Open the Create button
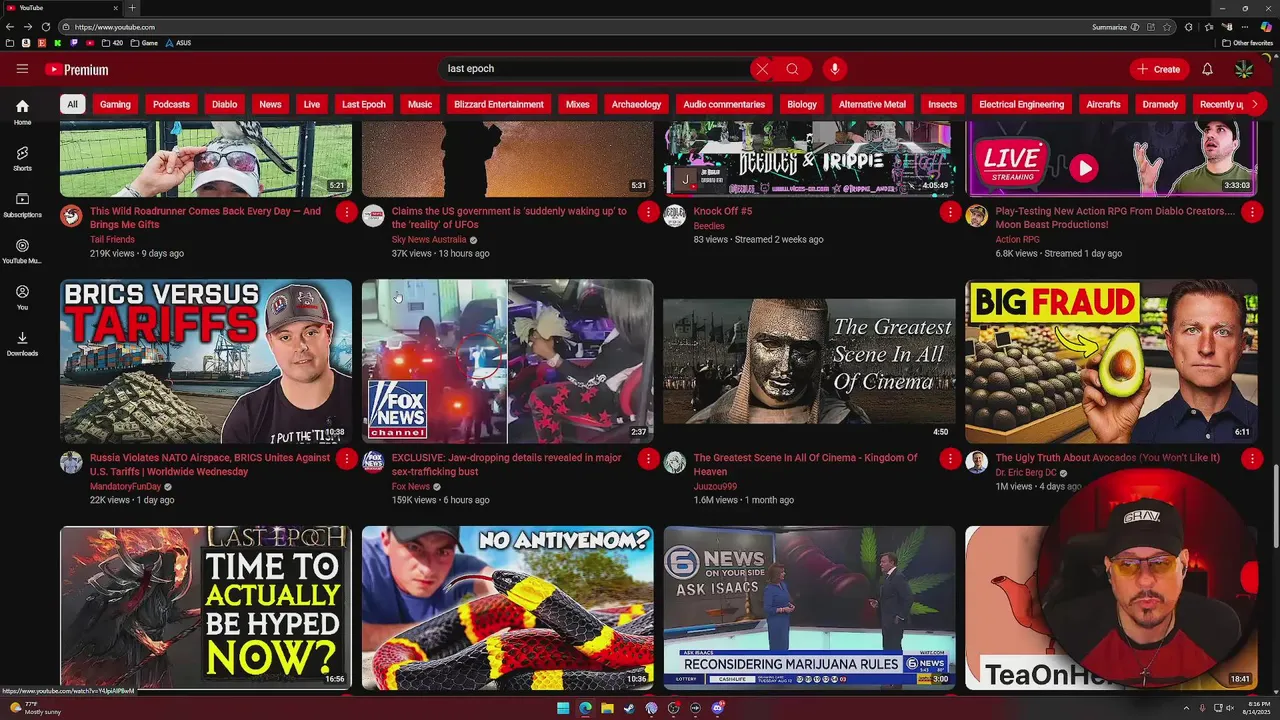 [x=1158, y=69]
